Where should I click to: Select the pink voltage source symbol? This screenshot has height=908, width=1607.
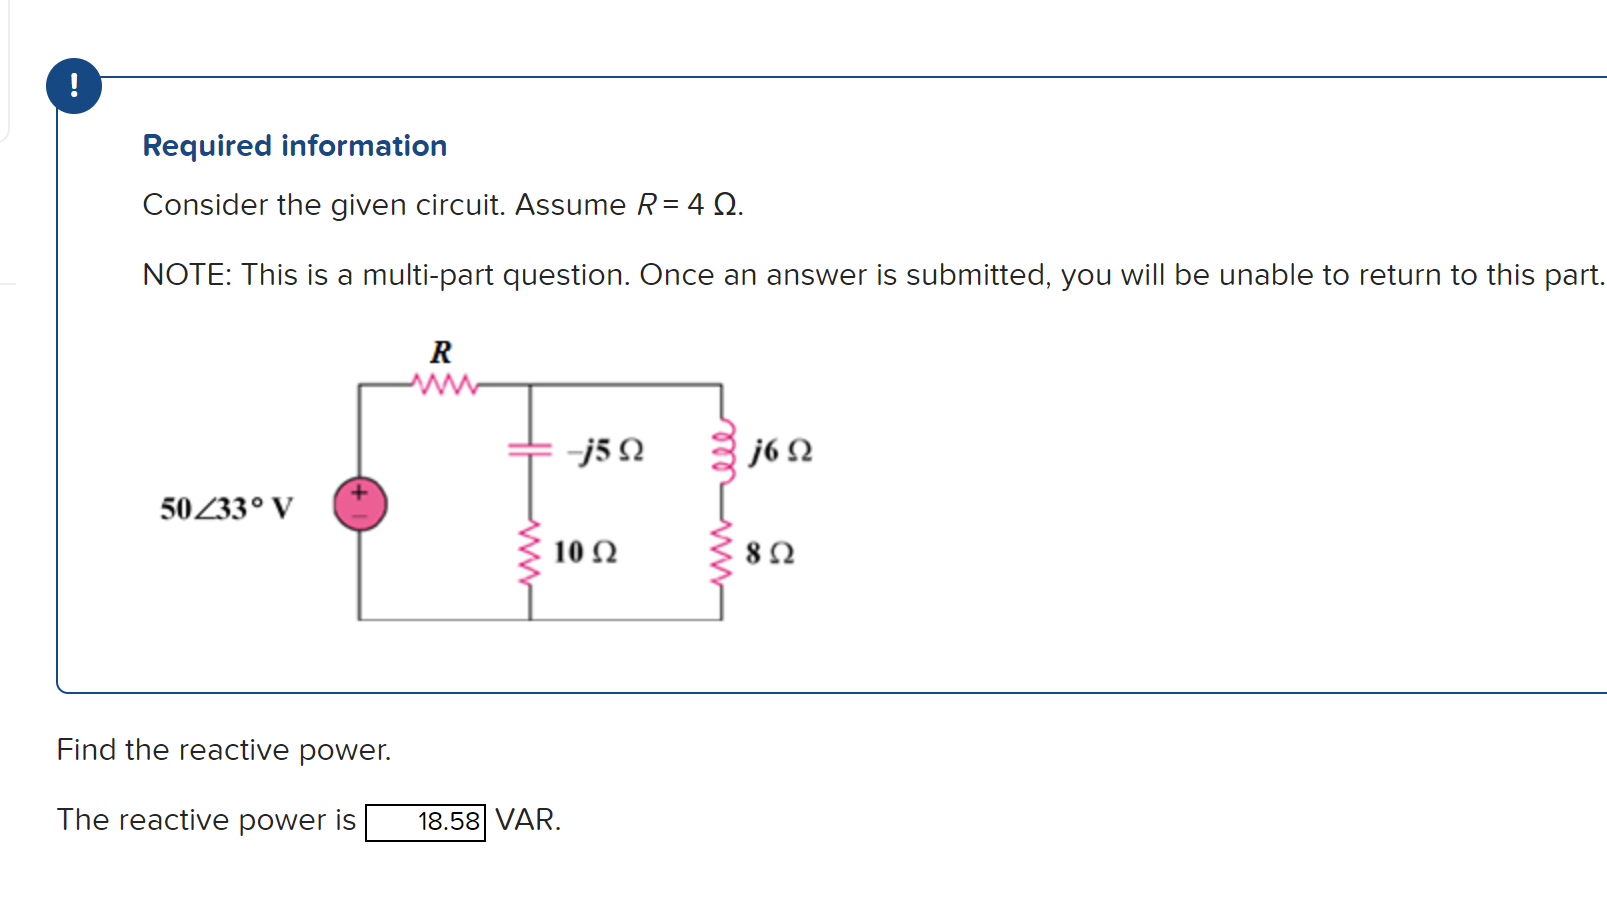pos(358,505)
